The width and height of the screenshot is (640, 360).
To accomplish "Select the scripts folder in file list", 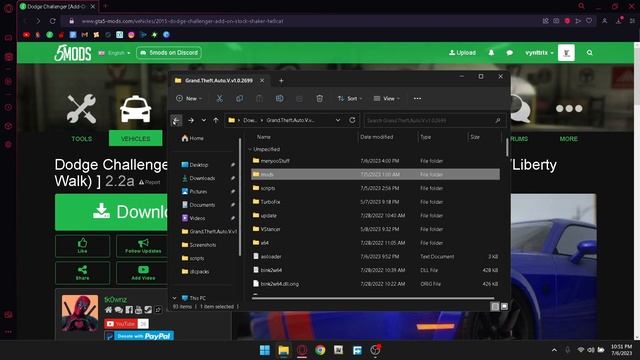I will click(x=375, y=188).
